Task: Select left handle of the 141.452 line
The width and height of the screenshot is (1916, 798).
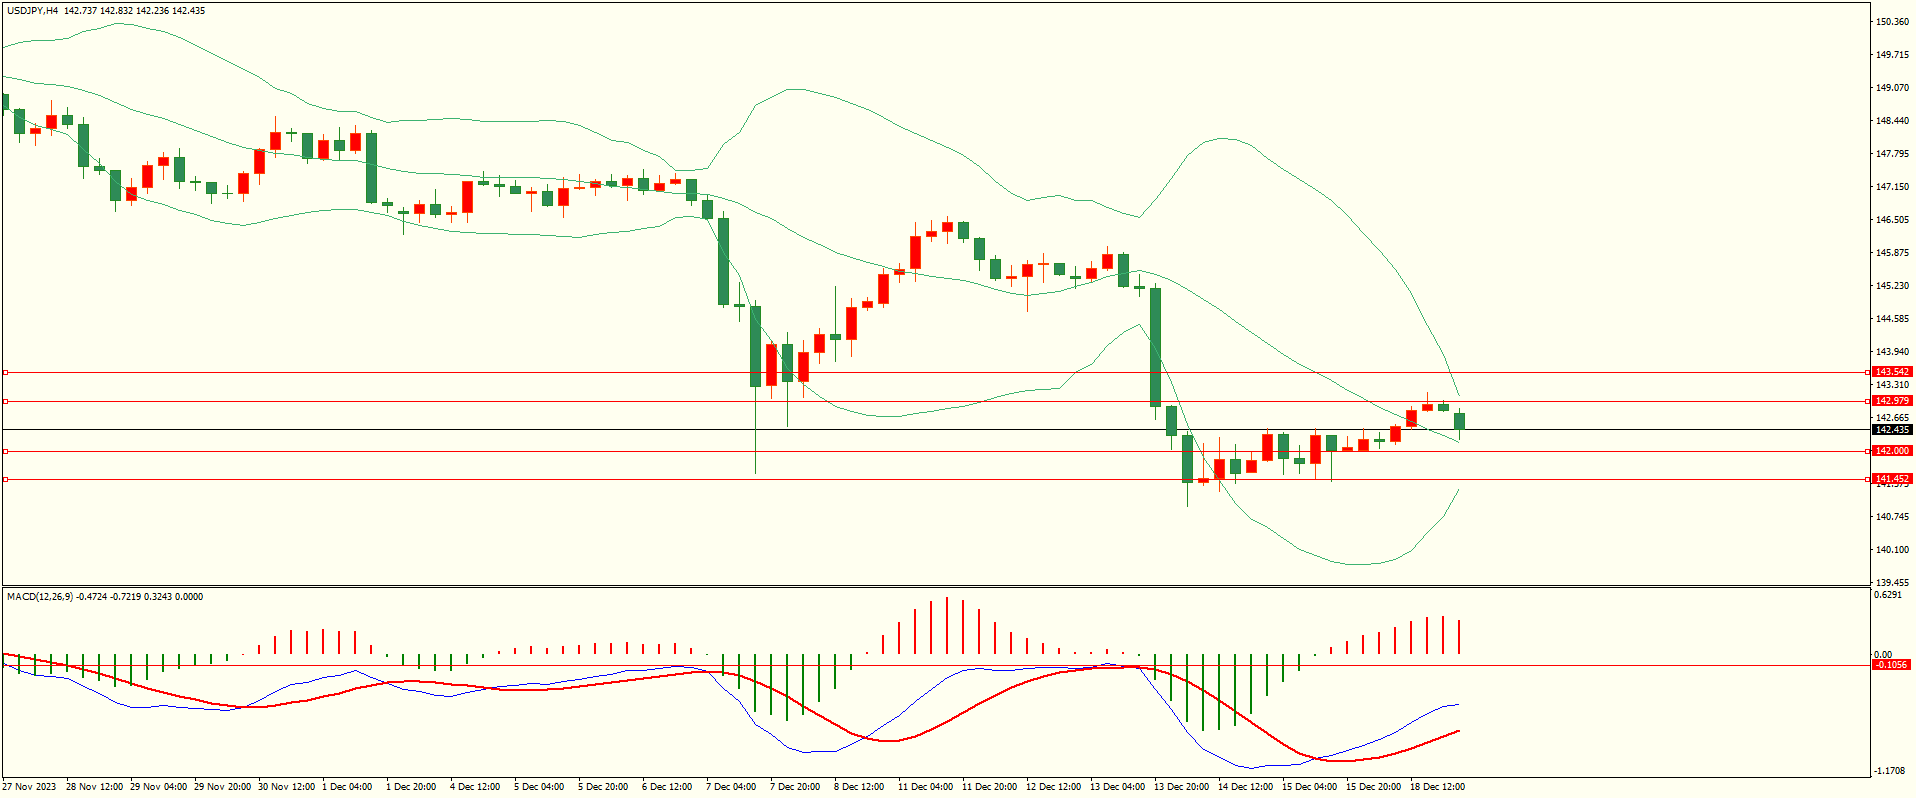Action: coord(5,480)
